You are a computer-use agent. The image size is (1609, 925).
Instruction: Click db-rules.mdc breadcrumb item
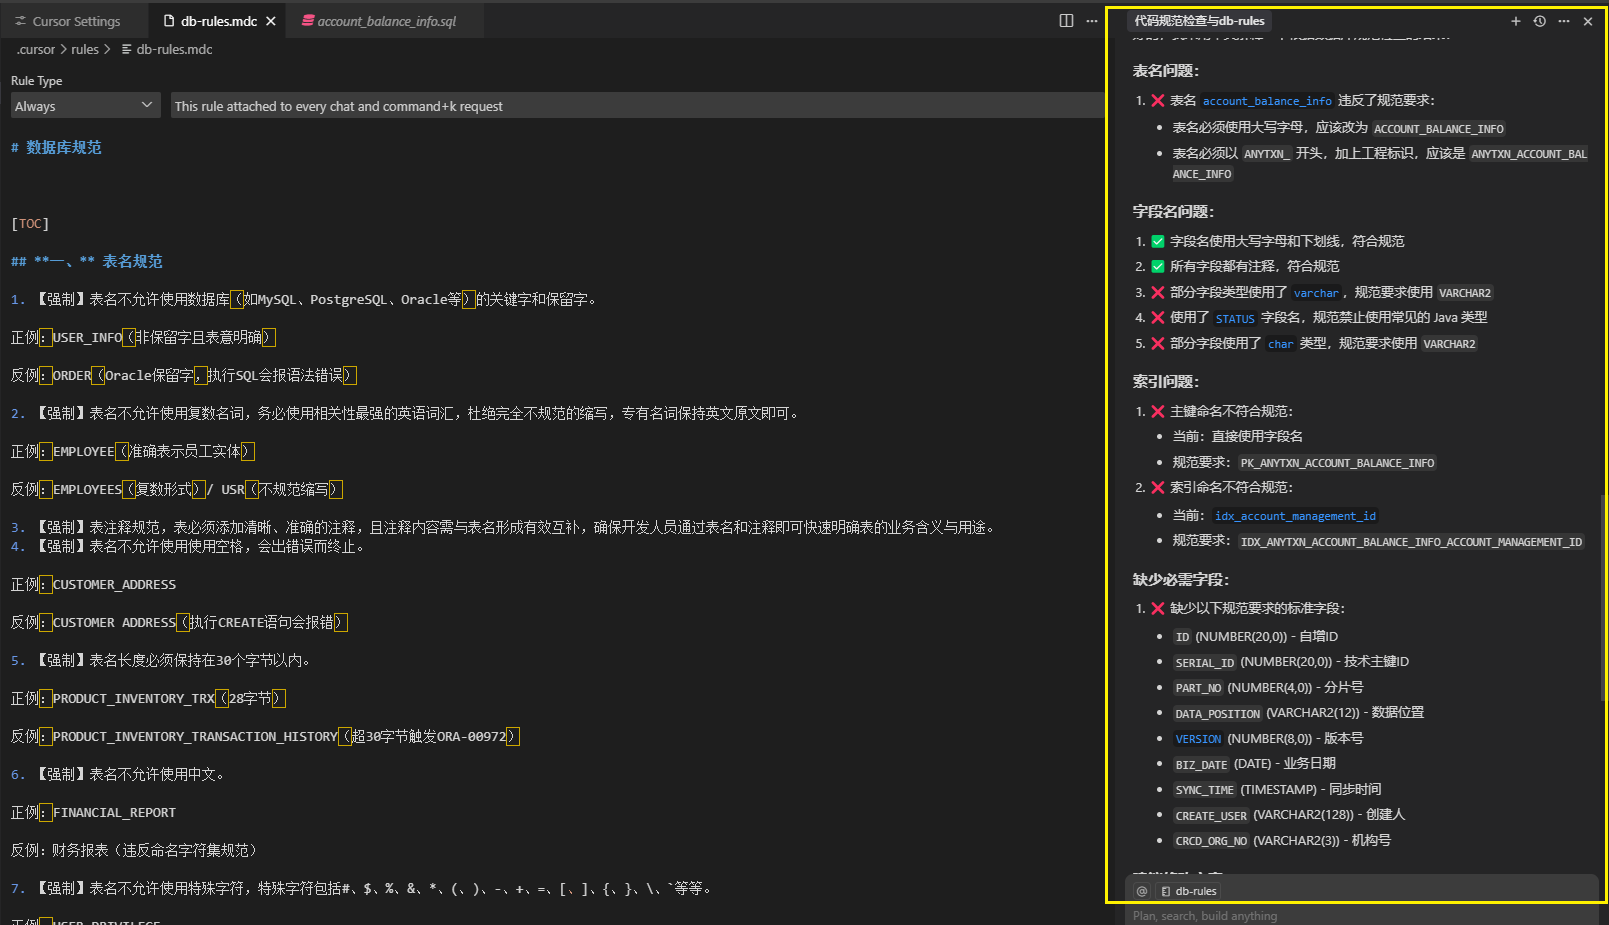click(167, 49)
